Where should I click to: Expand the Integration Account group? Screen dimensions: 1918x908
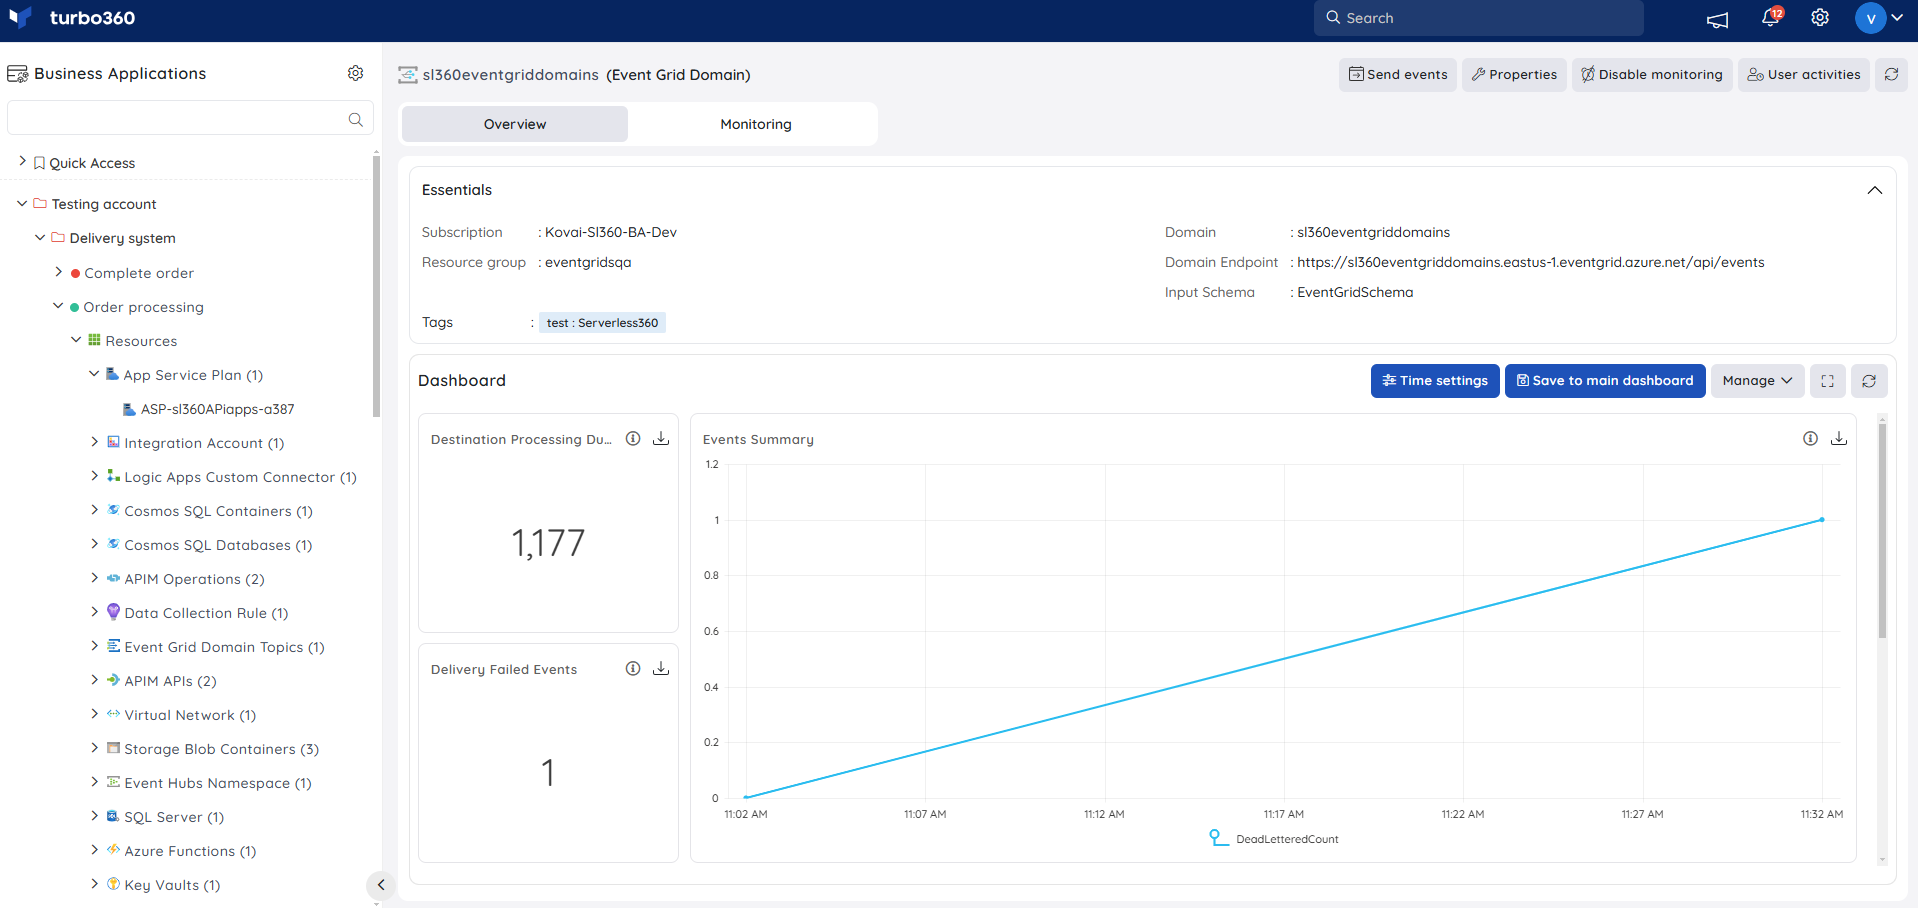tap(94, 442)
